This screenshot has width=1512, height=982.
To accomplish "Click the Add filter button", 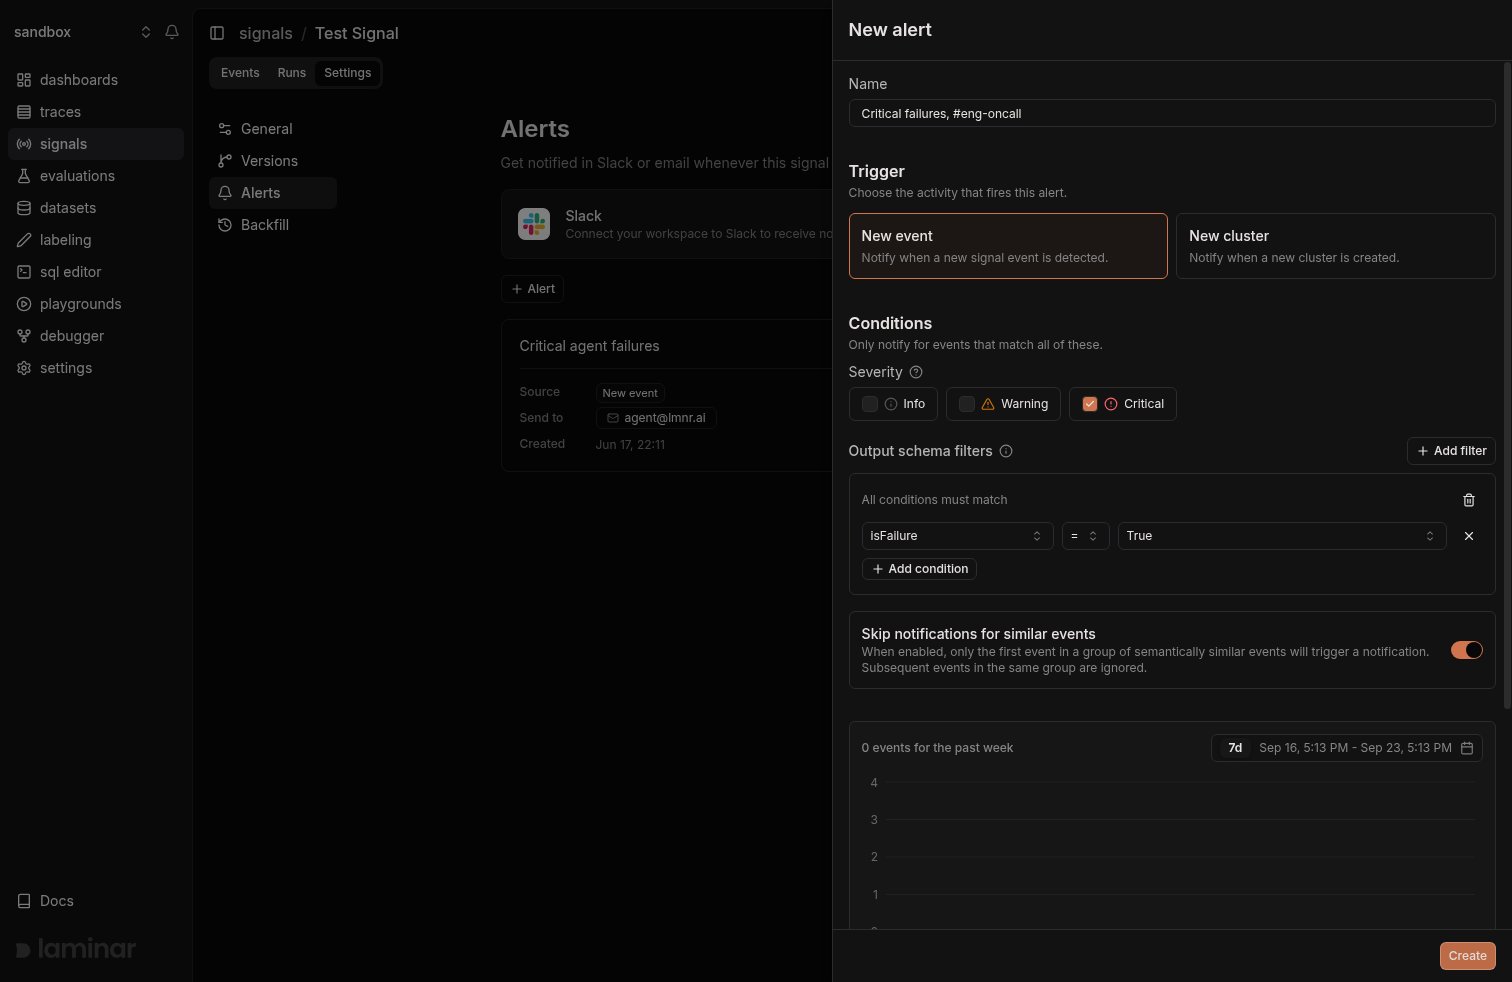I will tap(1451, 451).
